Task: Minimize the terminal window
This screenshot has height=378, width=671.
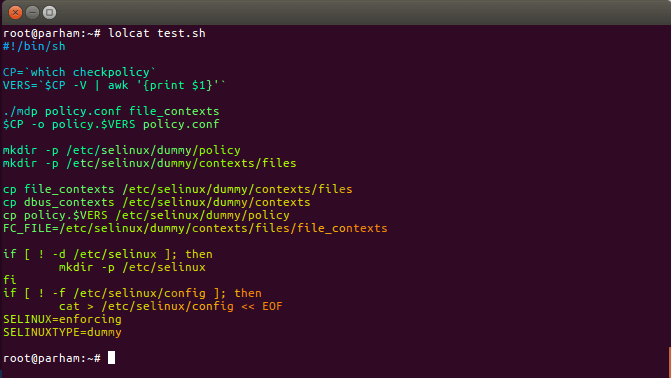Action: [33, 12]
